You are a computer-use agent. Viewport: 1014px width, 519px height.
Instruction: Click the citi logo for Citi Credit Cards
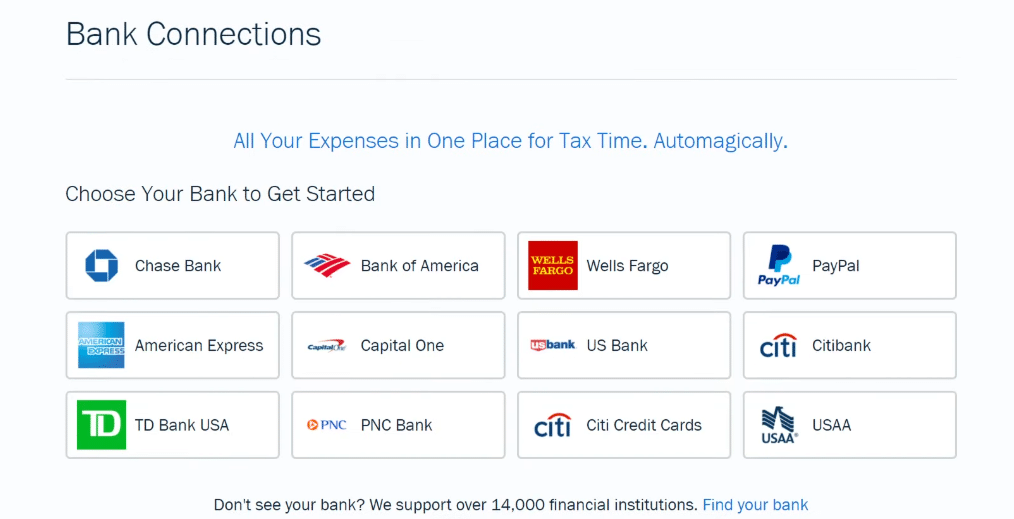553,425
